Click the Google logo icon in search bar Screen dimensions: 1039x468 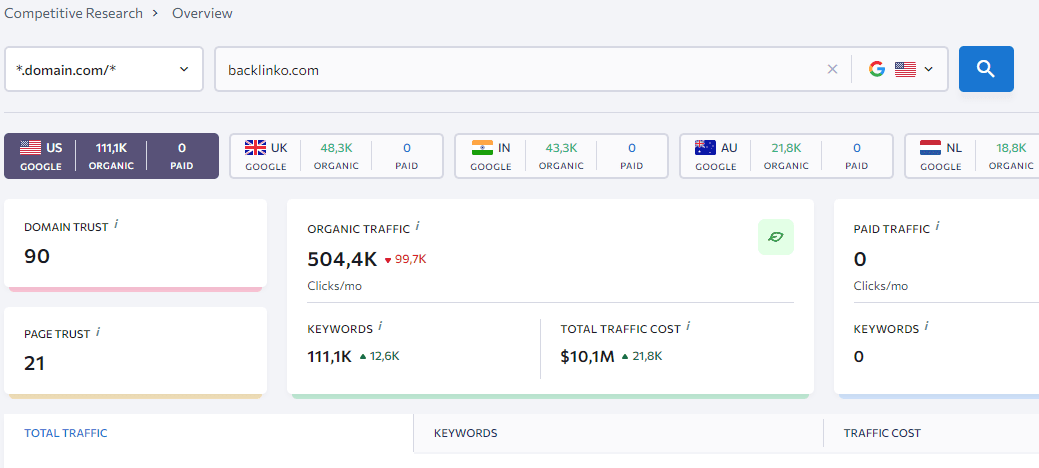pos(877,69)
